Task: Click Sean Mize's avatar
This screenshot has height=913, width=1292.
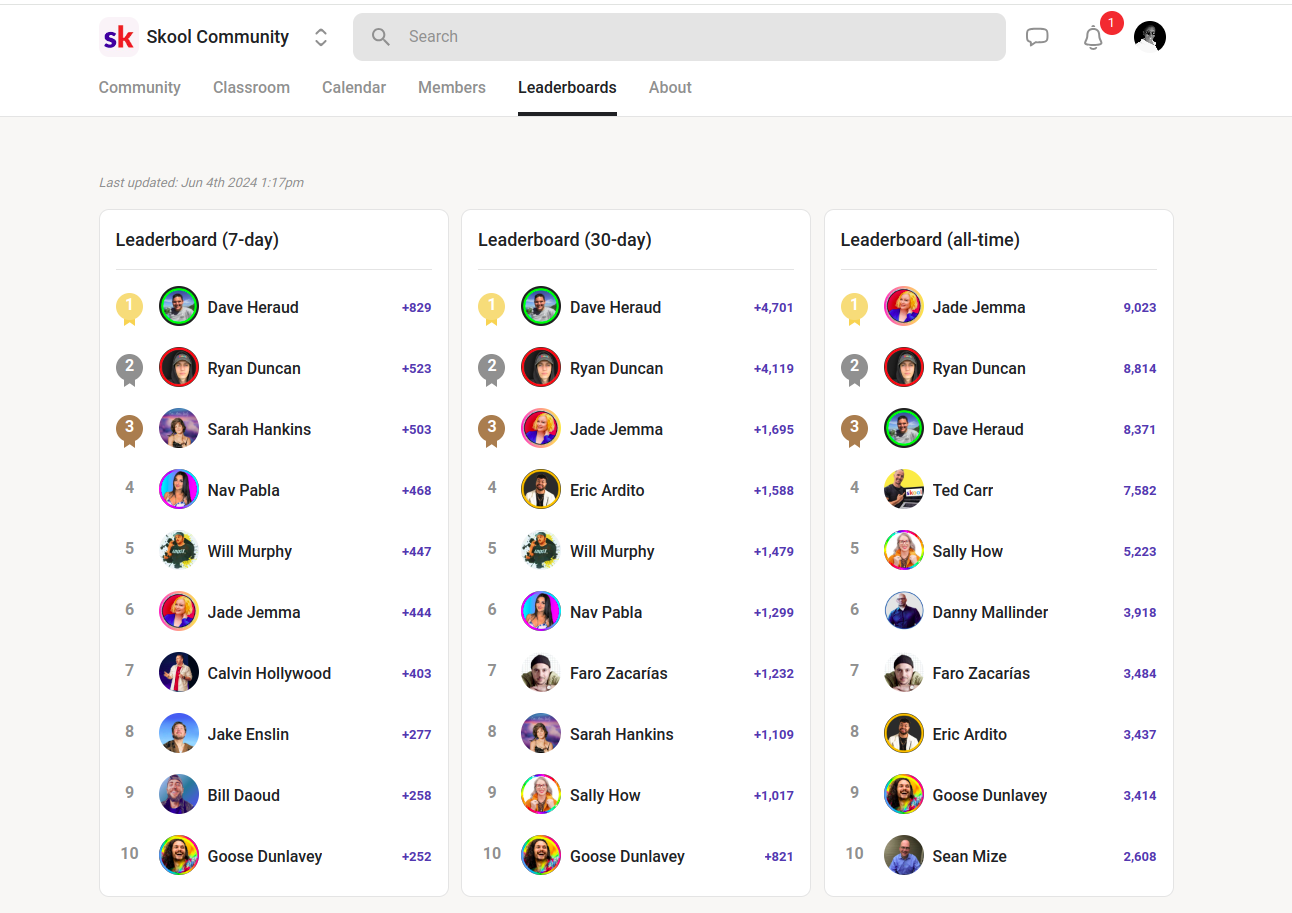Action: point(904,856)
